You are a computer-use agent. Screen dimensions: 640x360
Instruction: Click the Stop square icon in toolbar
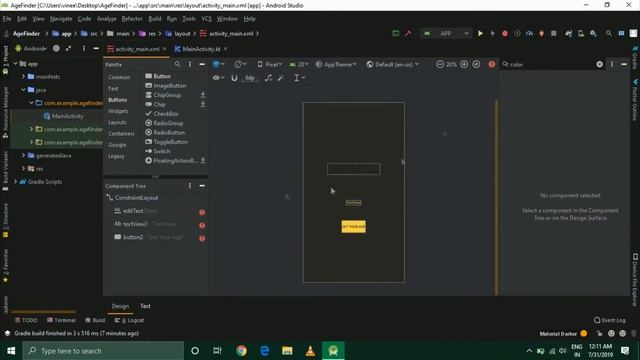554,33
